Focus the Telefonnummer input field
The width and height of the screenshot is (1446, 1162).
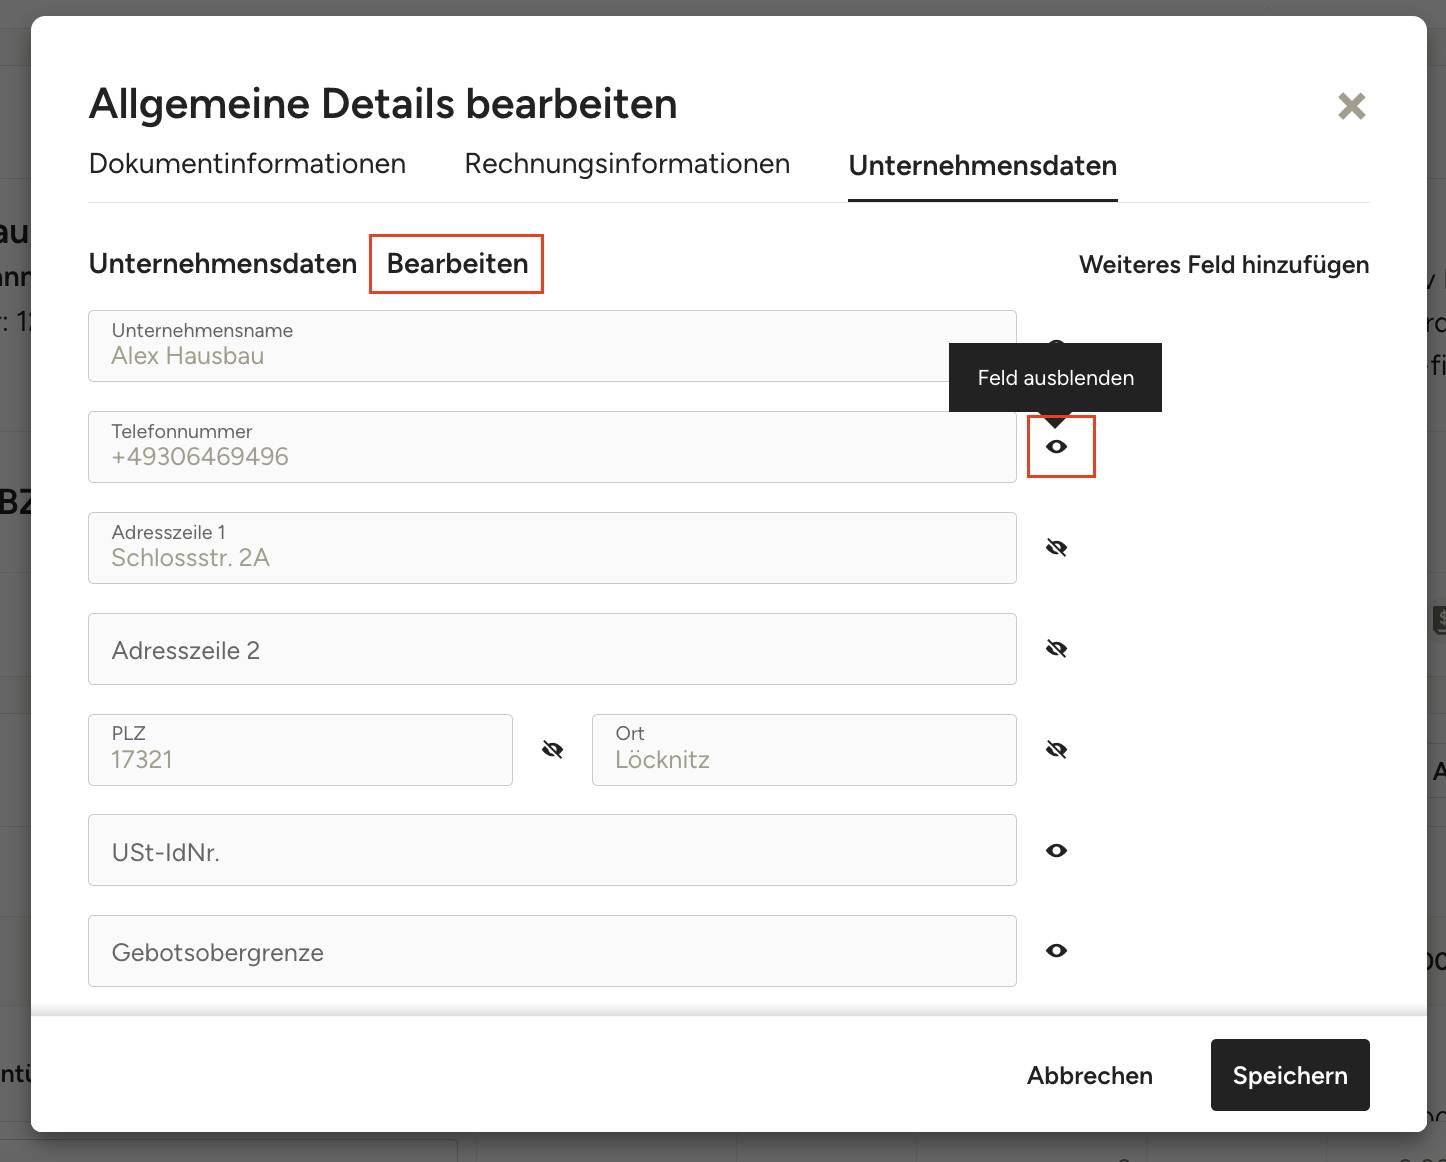click(552, 447)
